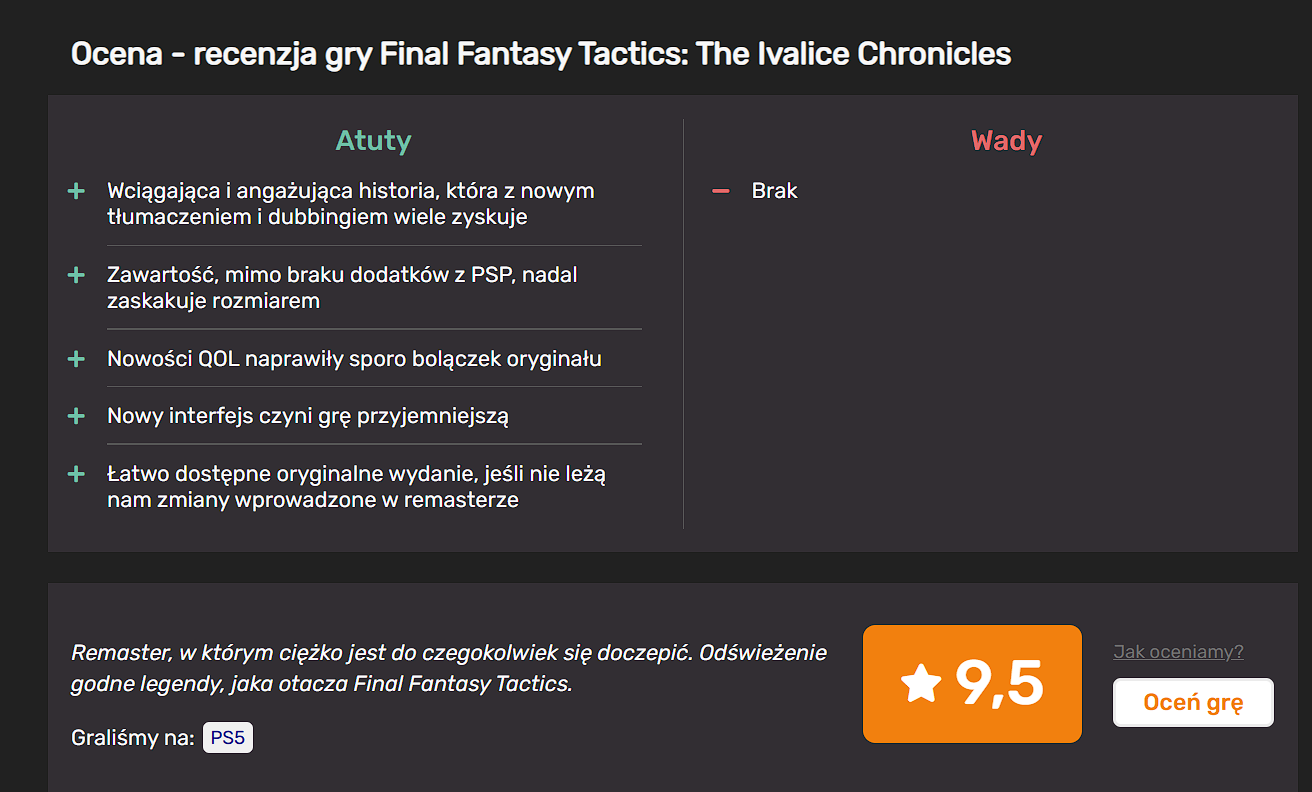The height and width of the screenshot is (792, 1312).
Task: Click the white star icon in the rating box
Action: click(x=921, y=685)
